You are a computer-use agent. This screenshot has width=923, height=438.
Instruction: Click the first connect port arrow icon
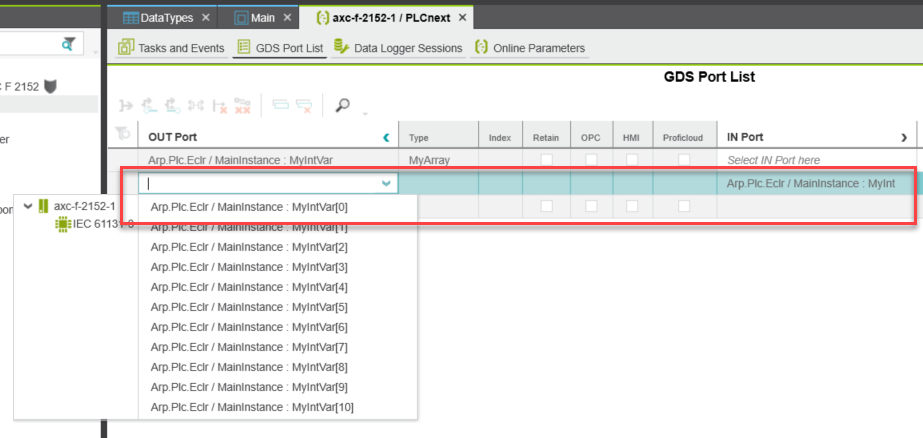[125, 104]
